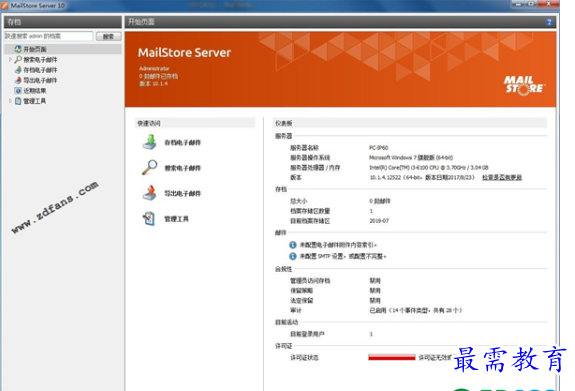Expand the 管理工具 tree node arrow
575x391 pixels.
[10, 101]
